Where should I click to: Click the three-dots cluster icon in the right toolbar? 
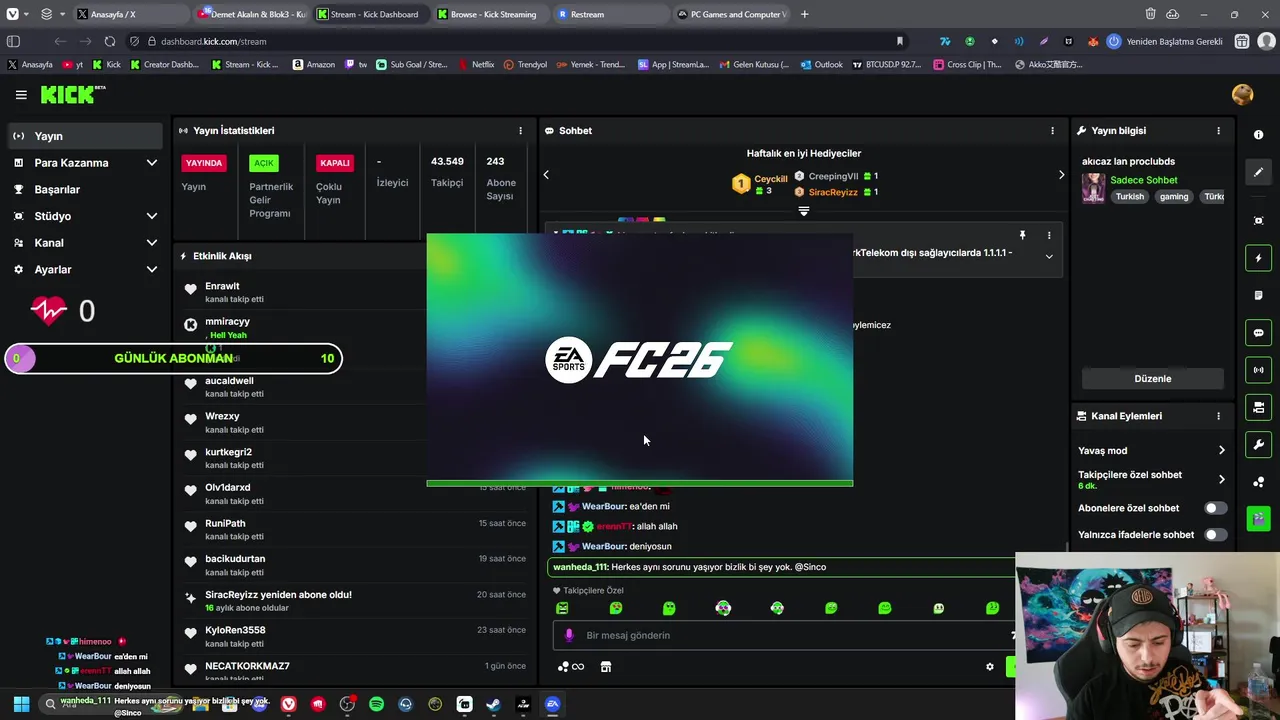point(1258,482)
